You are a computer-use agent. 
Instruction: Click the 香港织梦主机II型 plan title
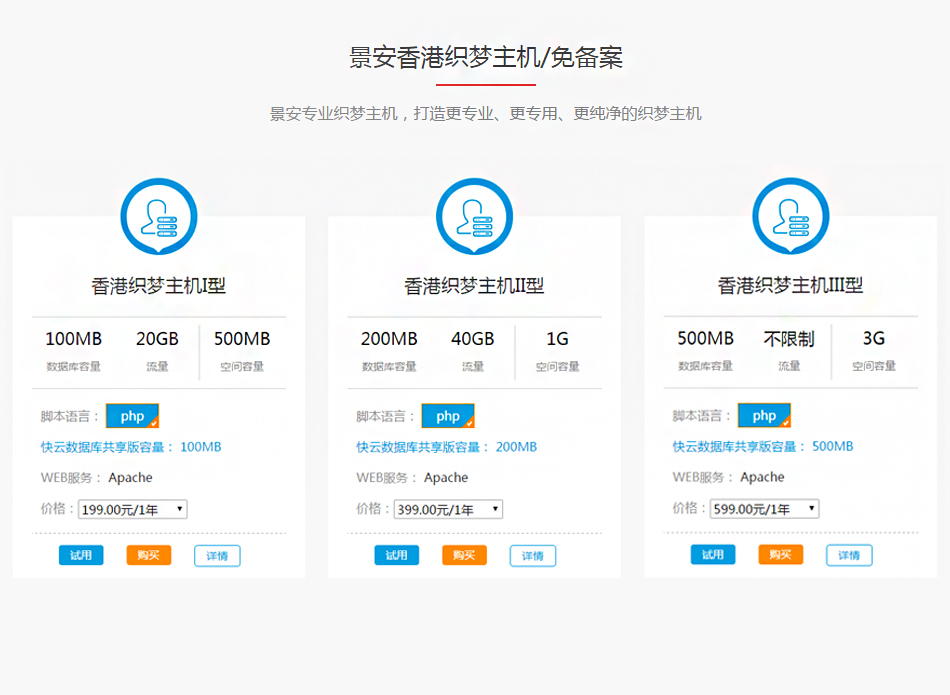click(474, 286)
